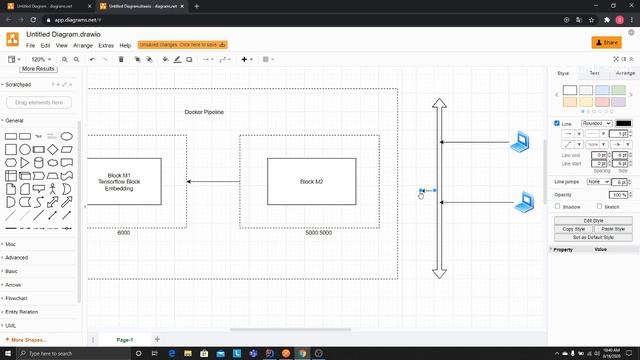
Task: Open the View menu
Action: 62,46
